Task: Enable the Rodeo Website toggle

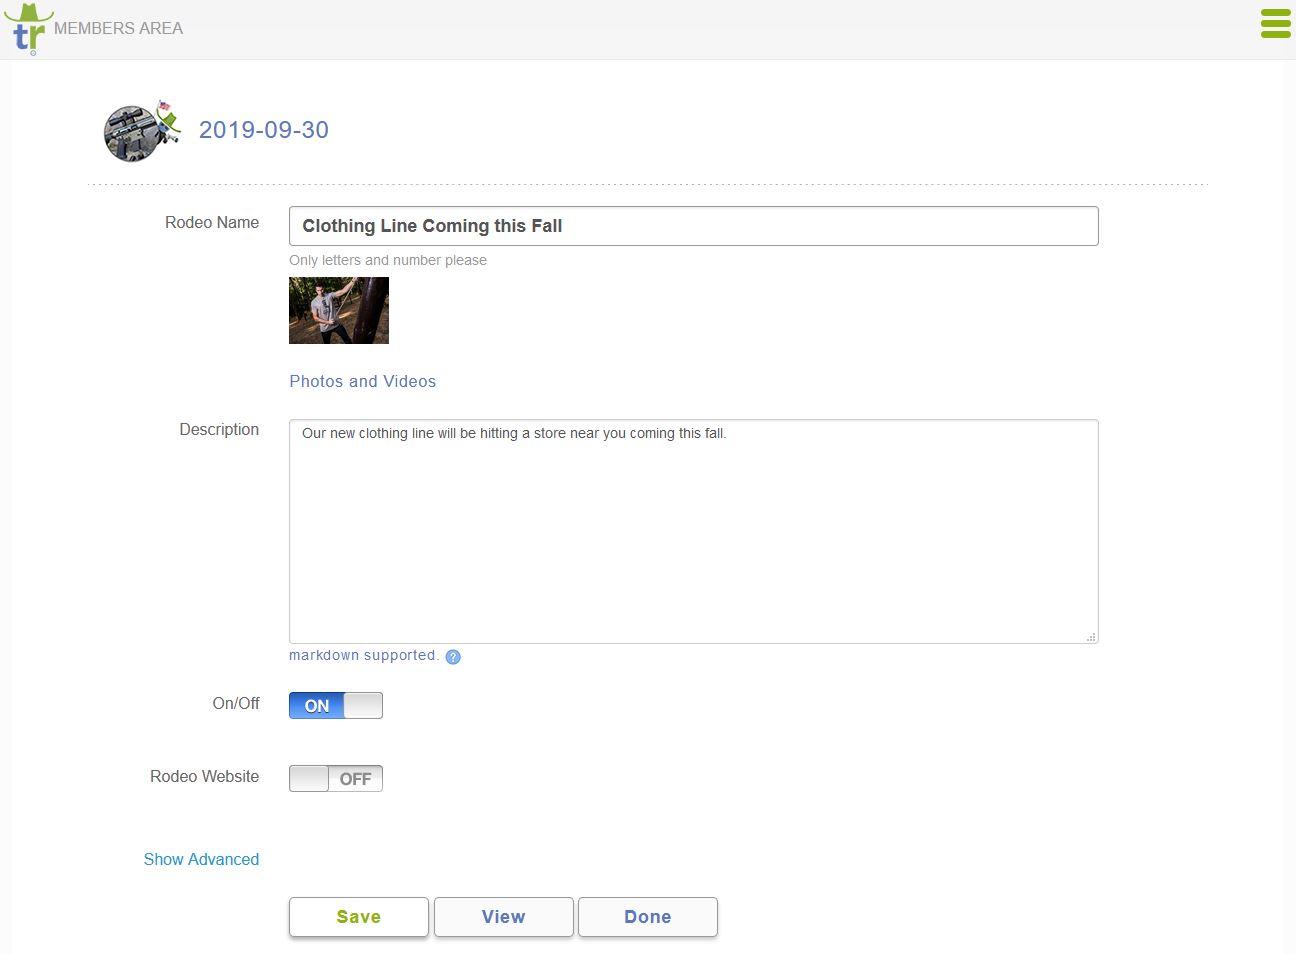Action: [x=336, y=778]
